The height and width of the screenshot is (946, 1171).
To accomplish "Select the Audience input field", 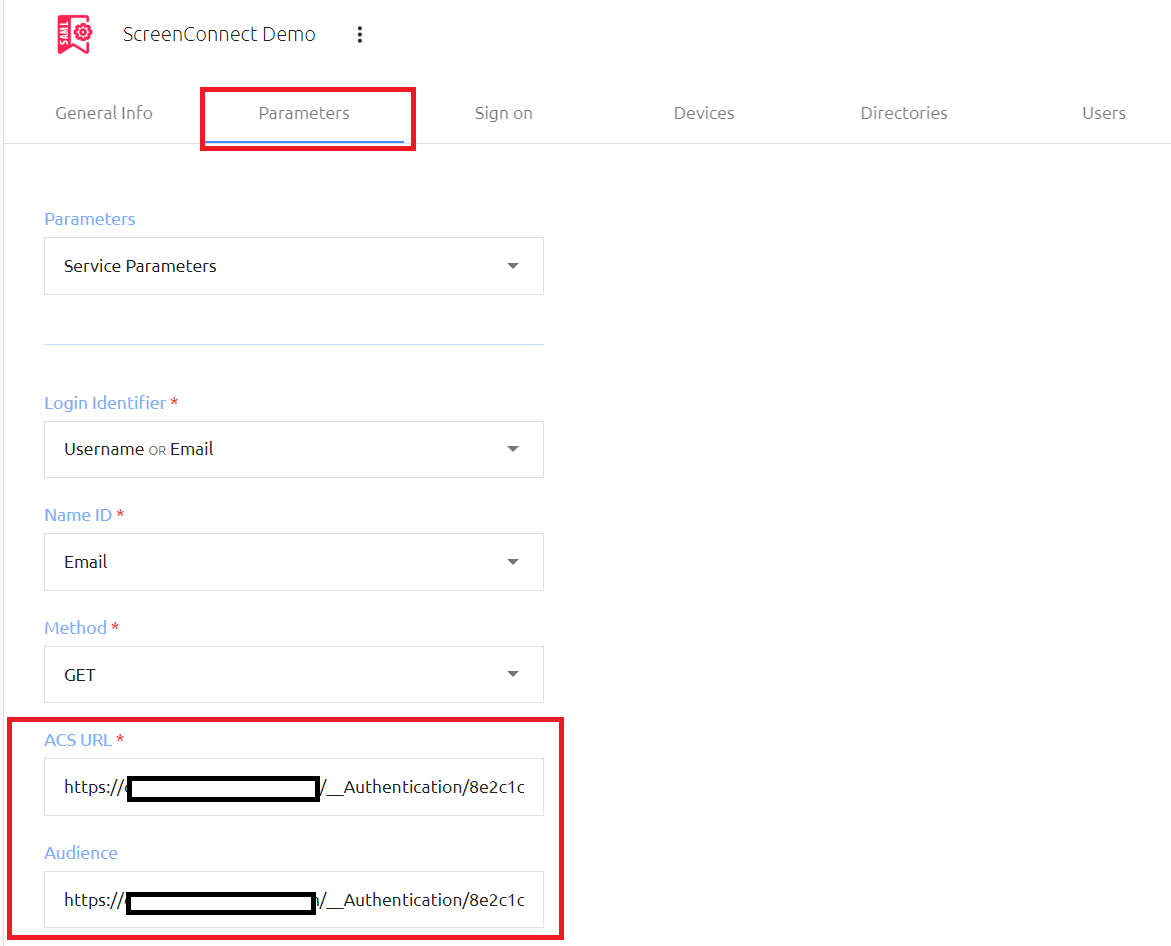I will 293,900.
